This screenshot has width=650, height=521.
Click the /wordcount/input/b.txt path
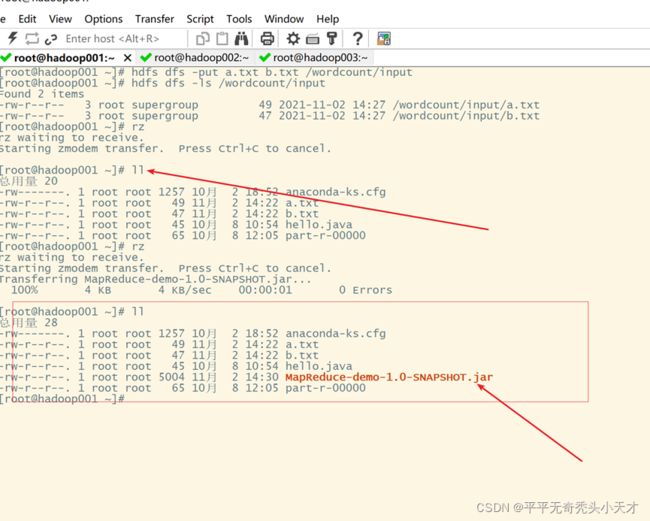pos(466,116)
